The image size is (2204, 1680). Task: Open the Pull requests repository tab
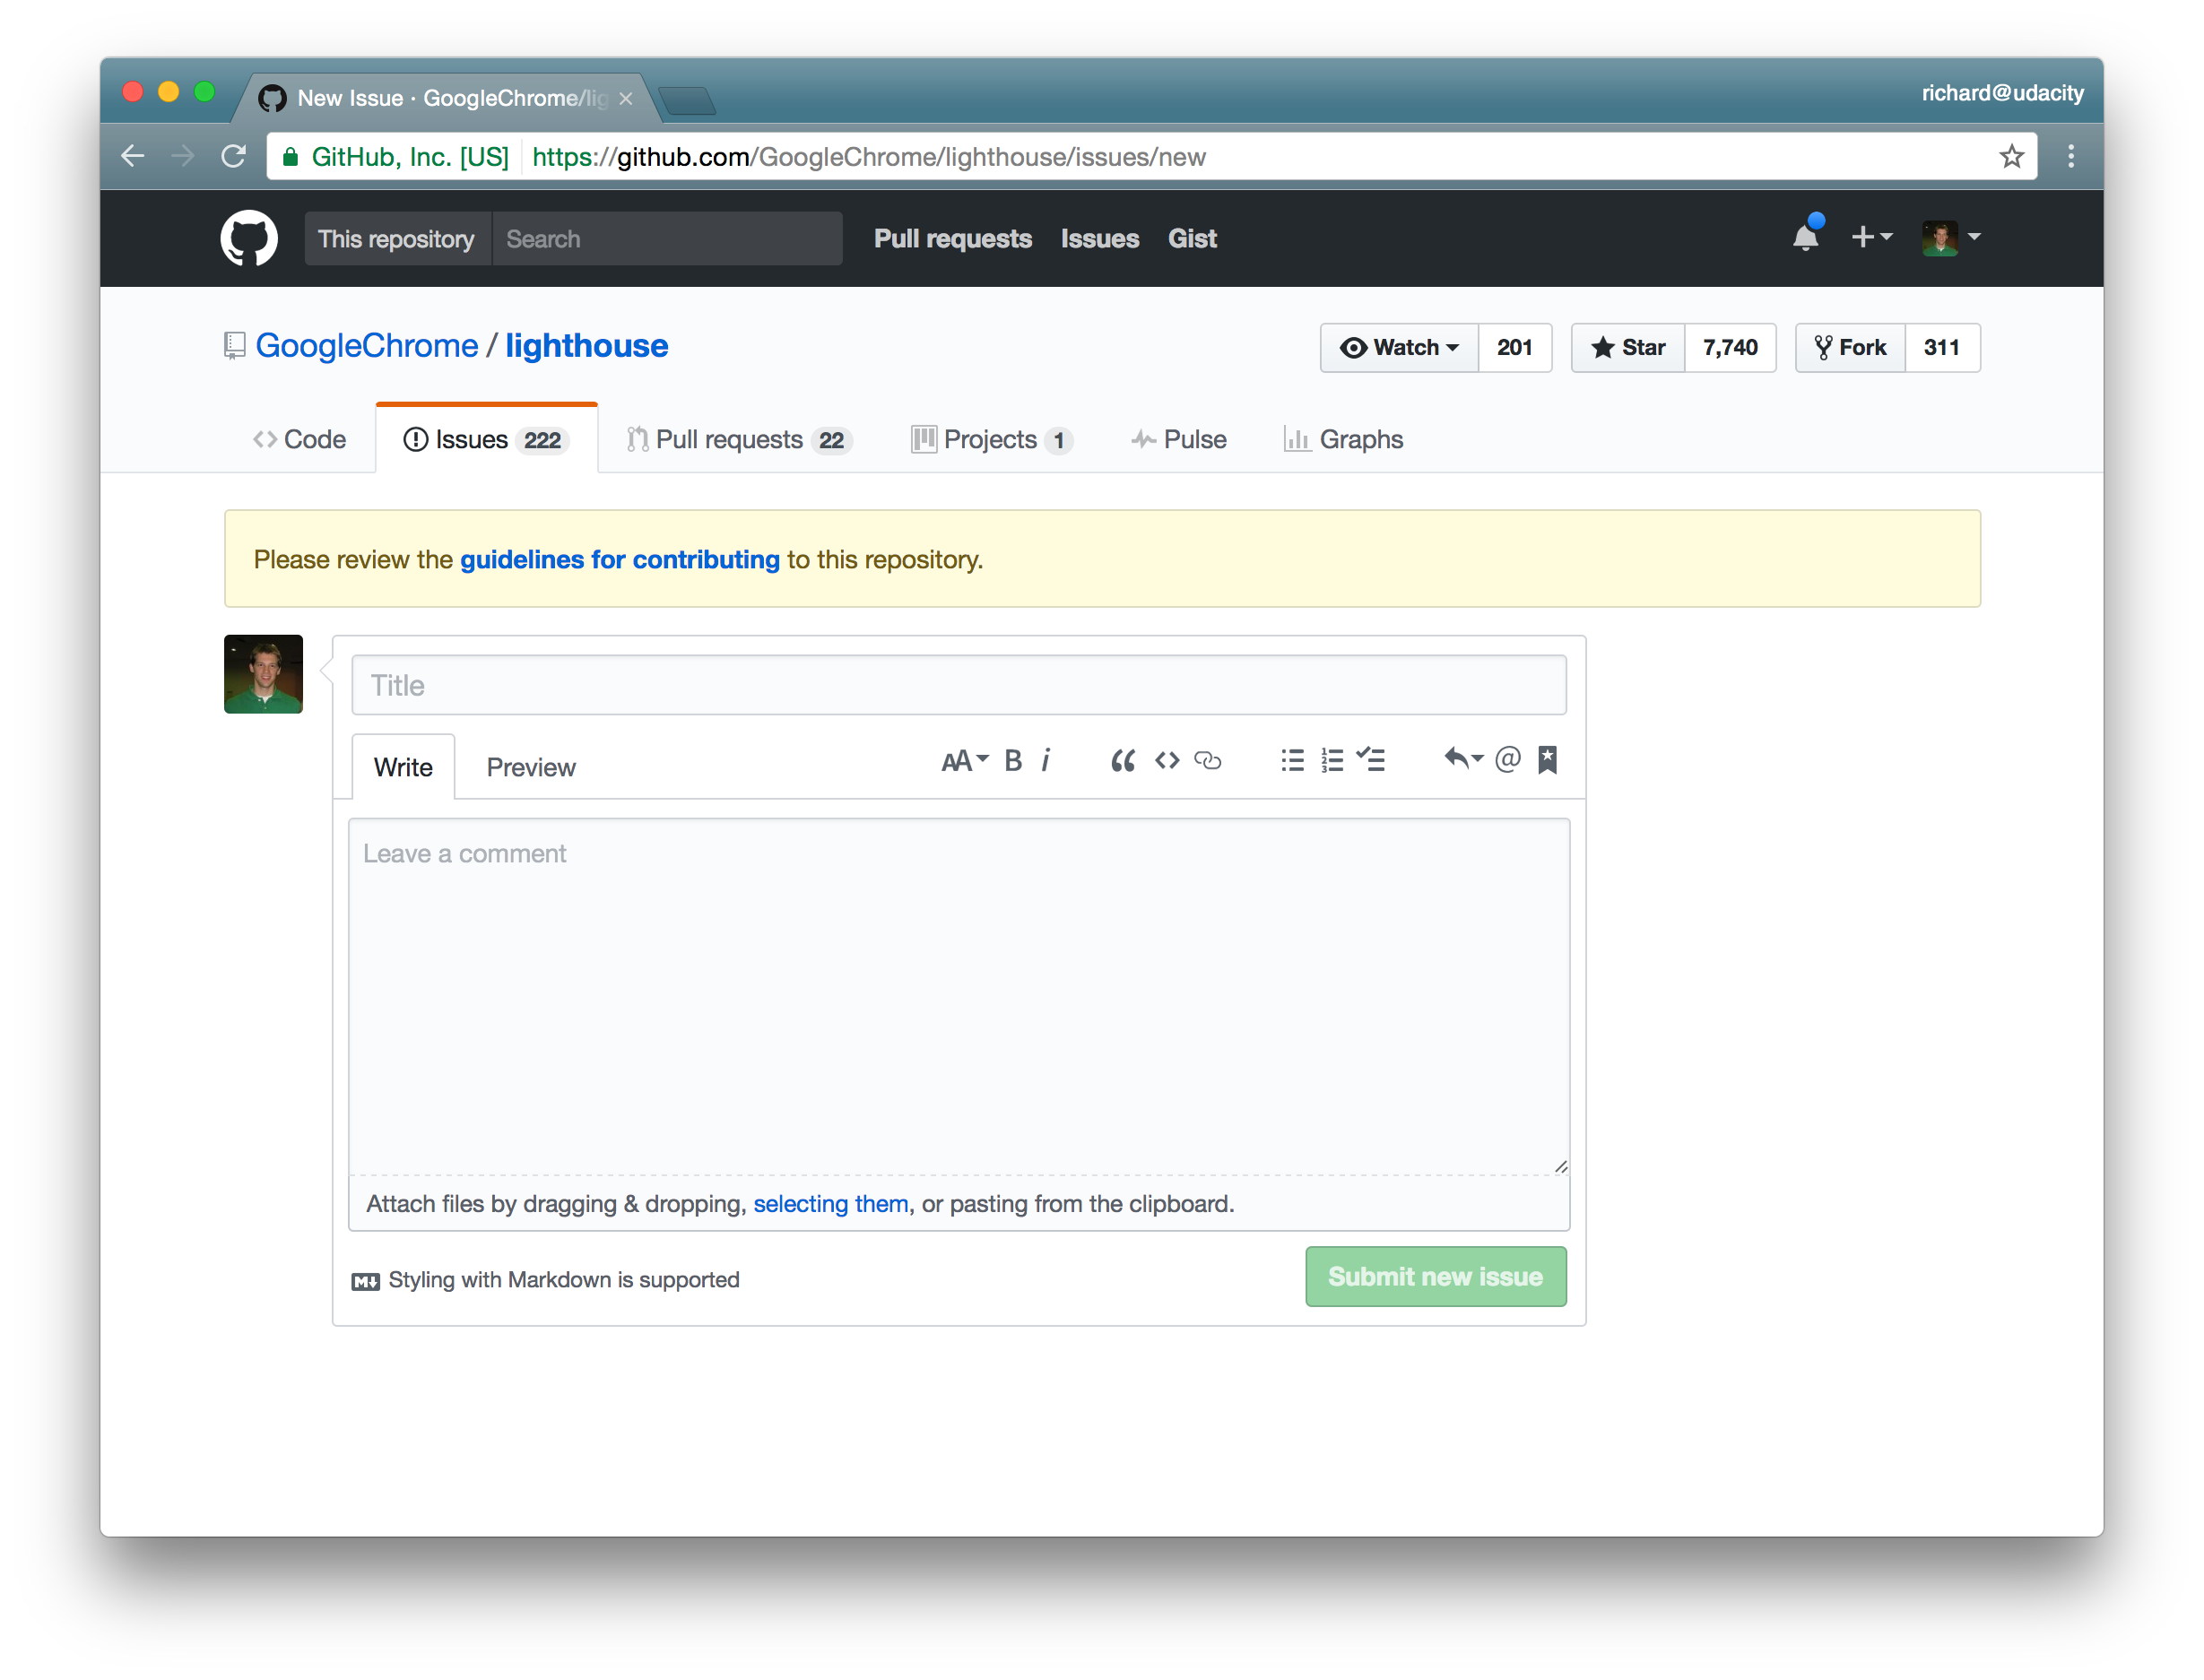pyautogui.click(x=739, y=440)
